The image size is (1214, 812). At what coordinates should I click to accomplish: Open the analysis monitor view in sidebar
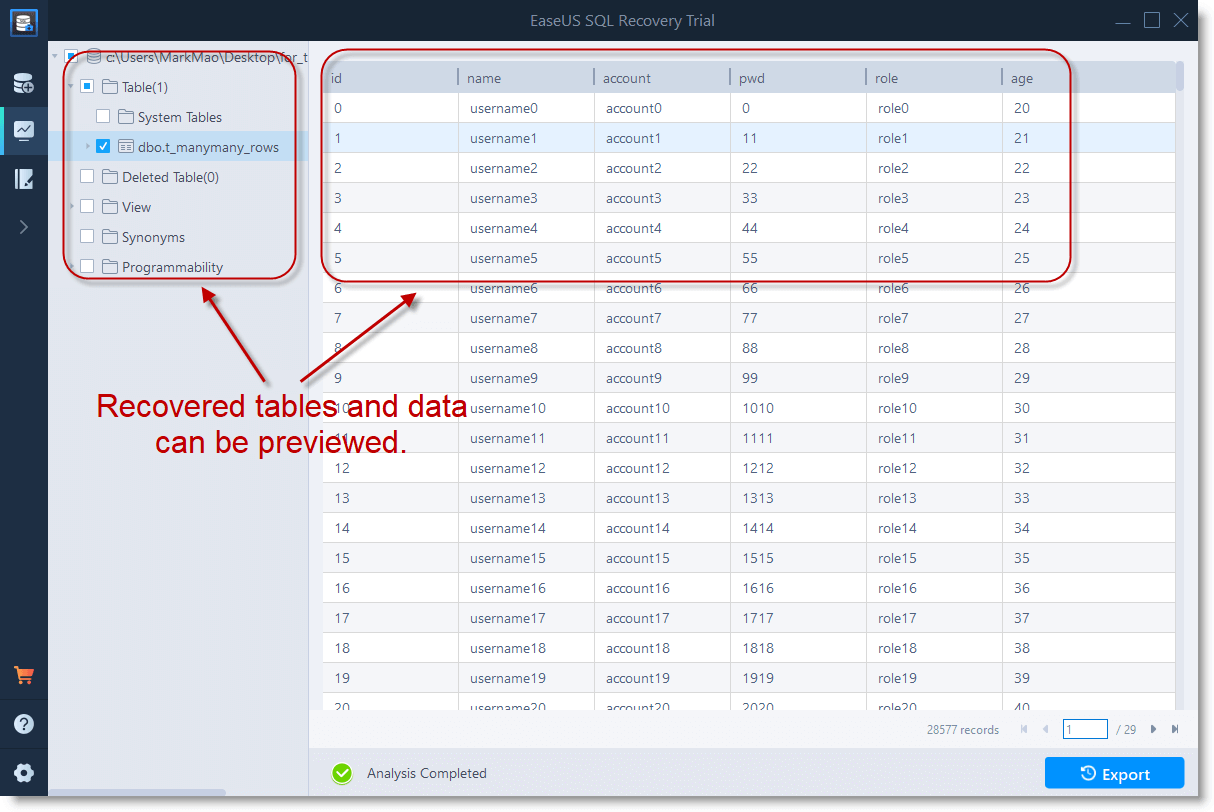click(x=24, y=131)
